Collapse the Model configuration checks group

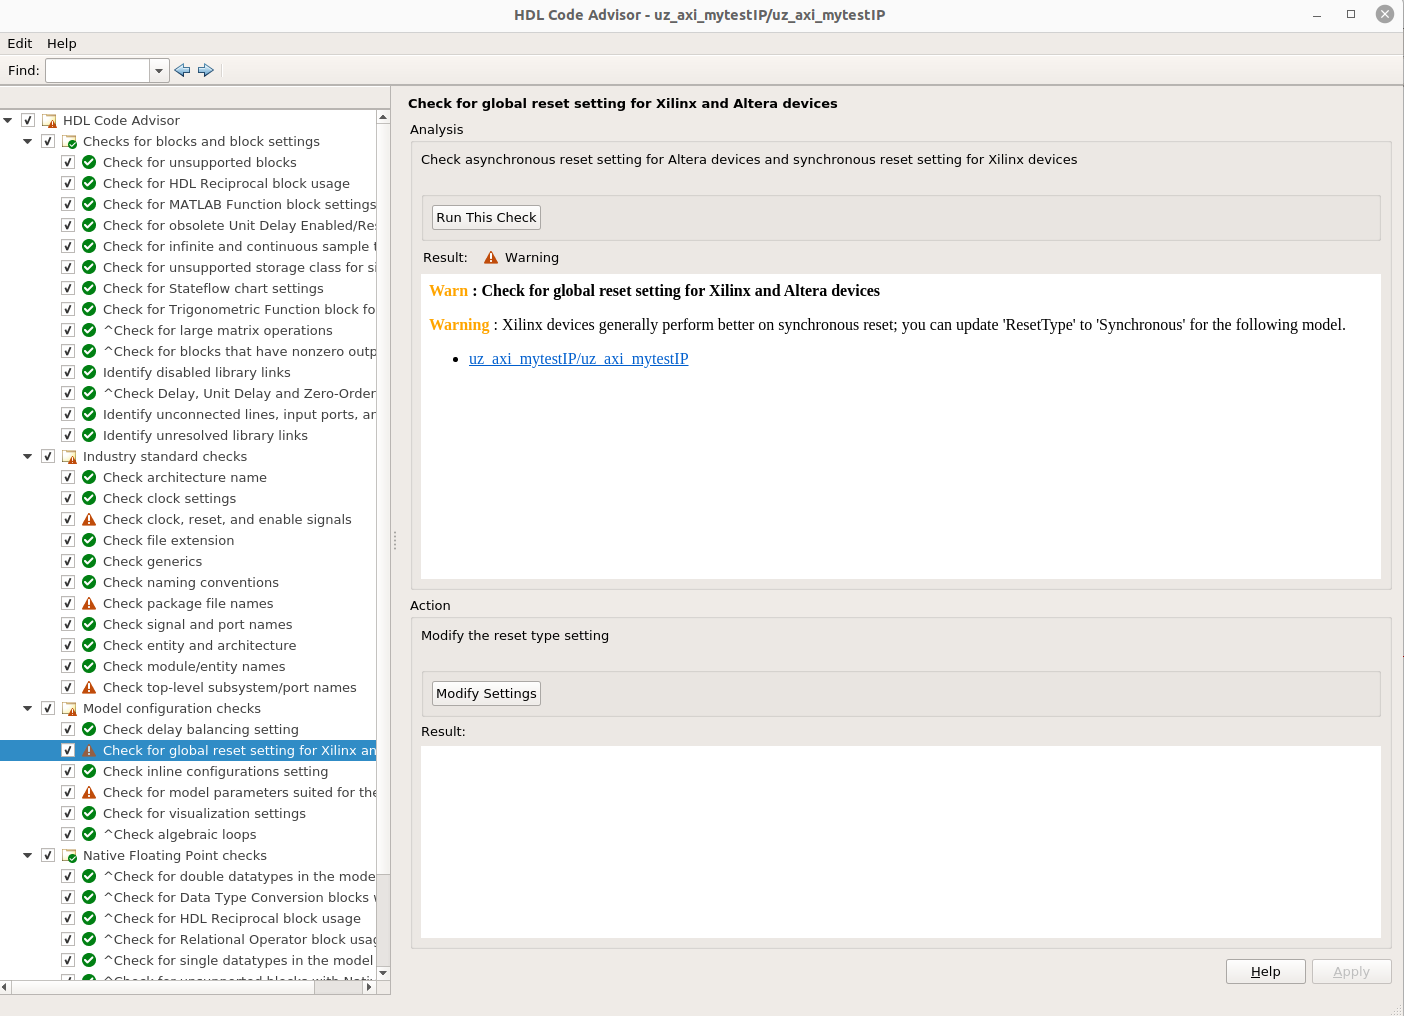pyautogui.click(x=28, y=709)
